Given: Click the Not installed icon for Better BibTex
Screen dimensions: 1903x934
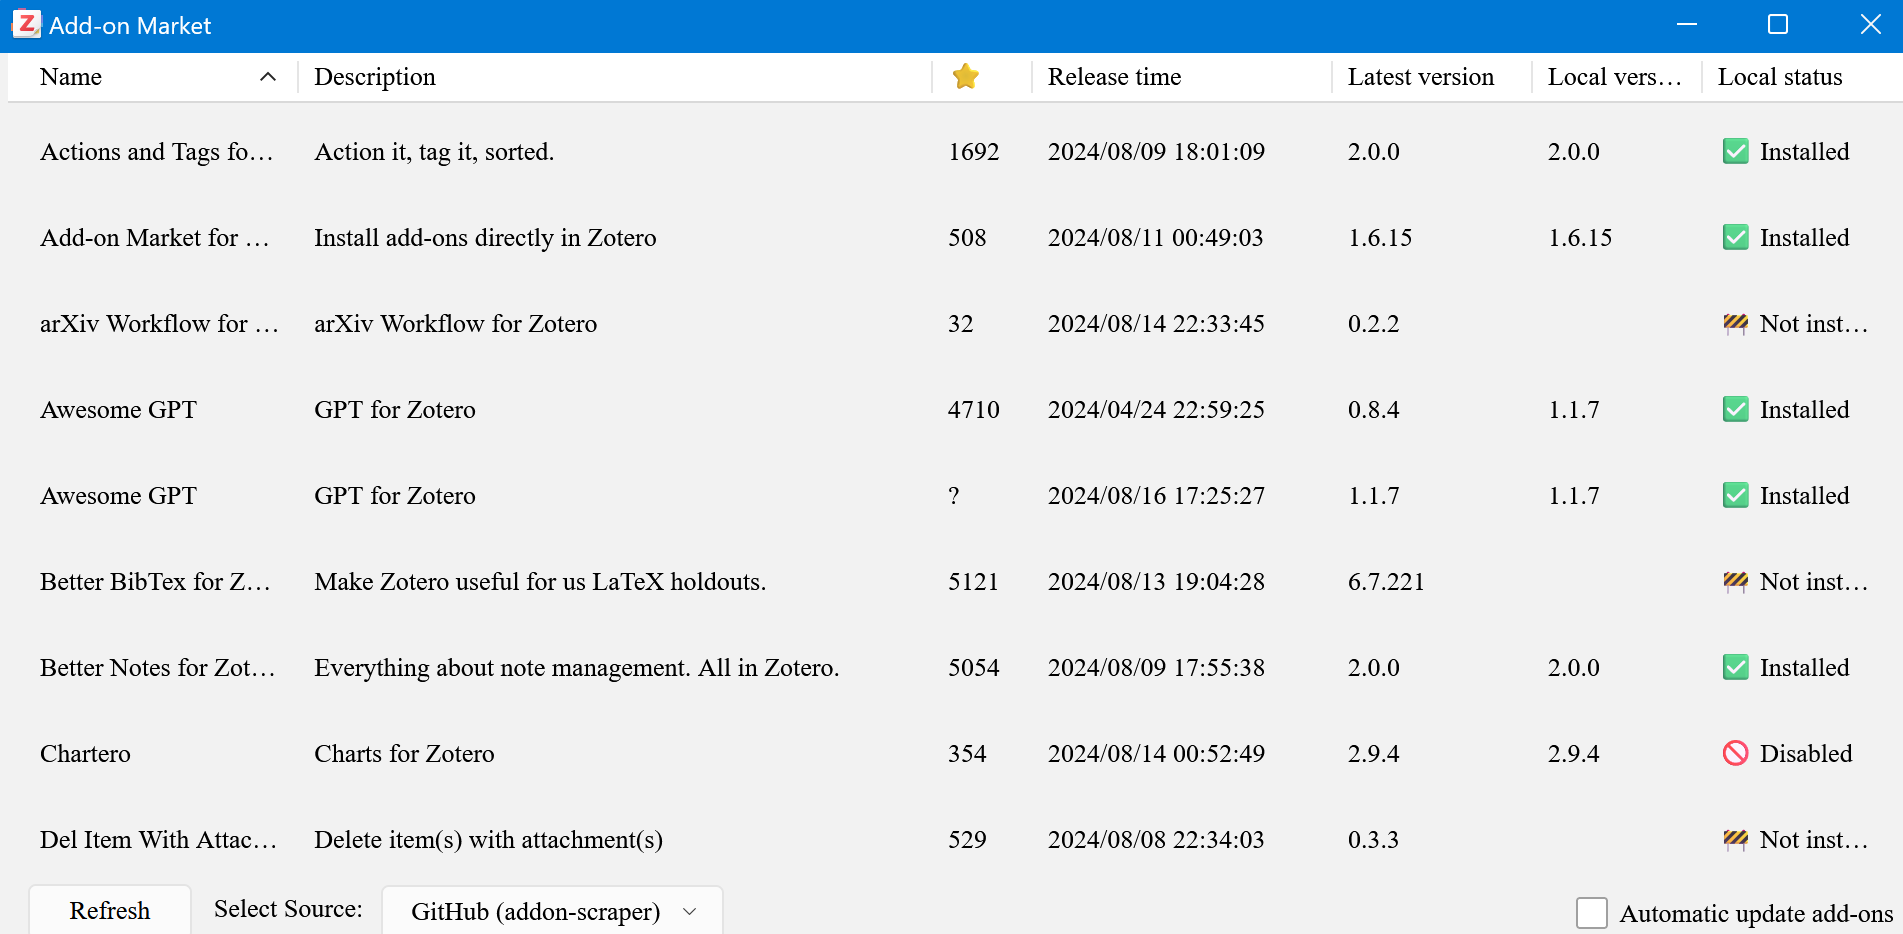Looking at the screenshot, I should pos(1736,581).
